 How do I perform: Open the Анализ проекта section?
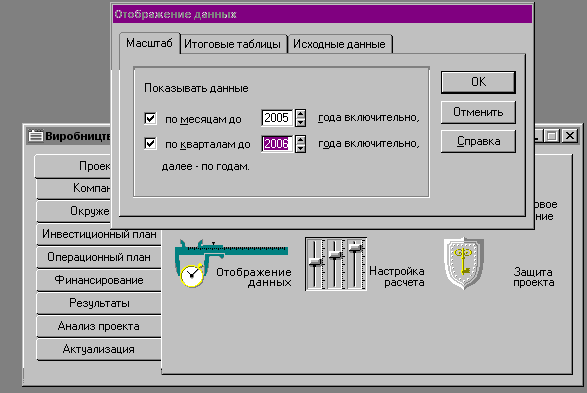[x=99, y=326]
